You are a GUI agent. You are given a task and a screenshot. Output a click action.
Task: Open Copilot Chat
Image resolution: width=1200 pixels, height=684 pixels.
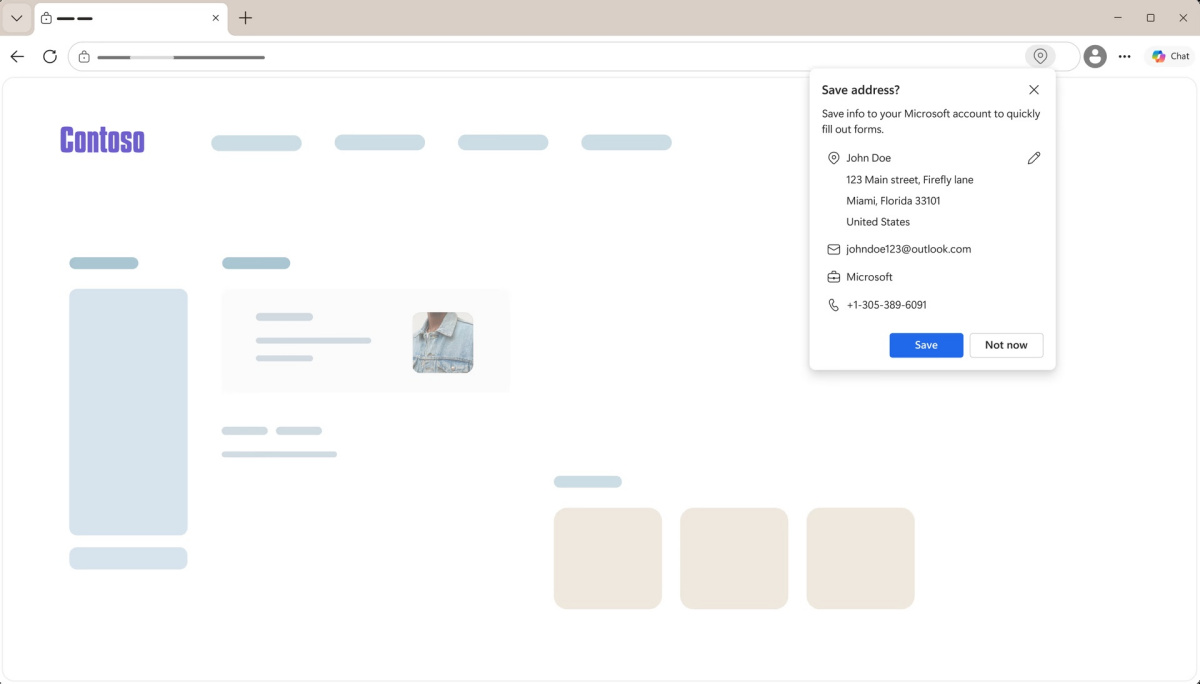[x=1170, y=57]
